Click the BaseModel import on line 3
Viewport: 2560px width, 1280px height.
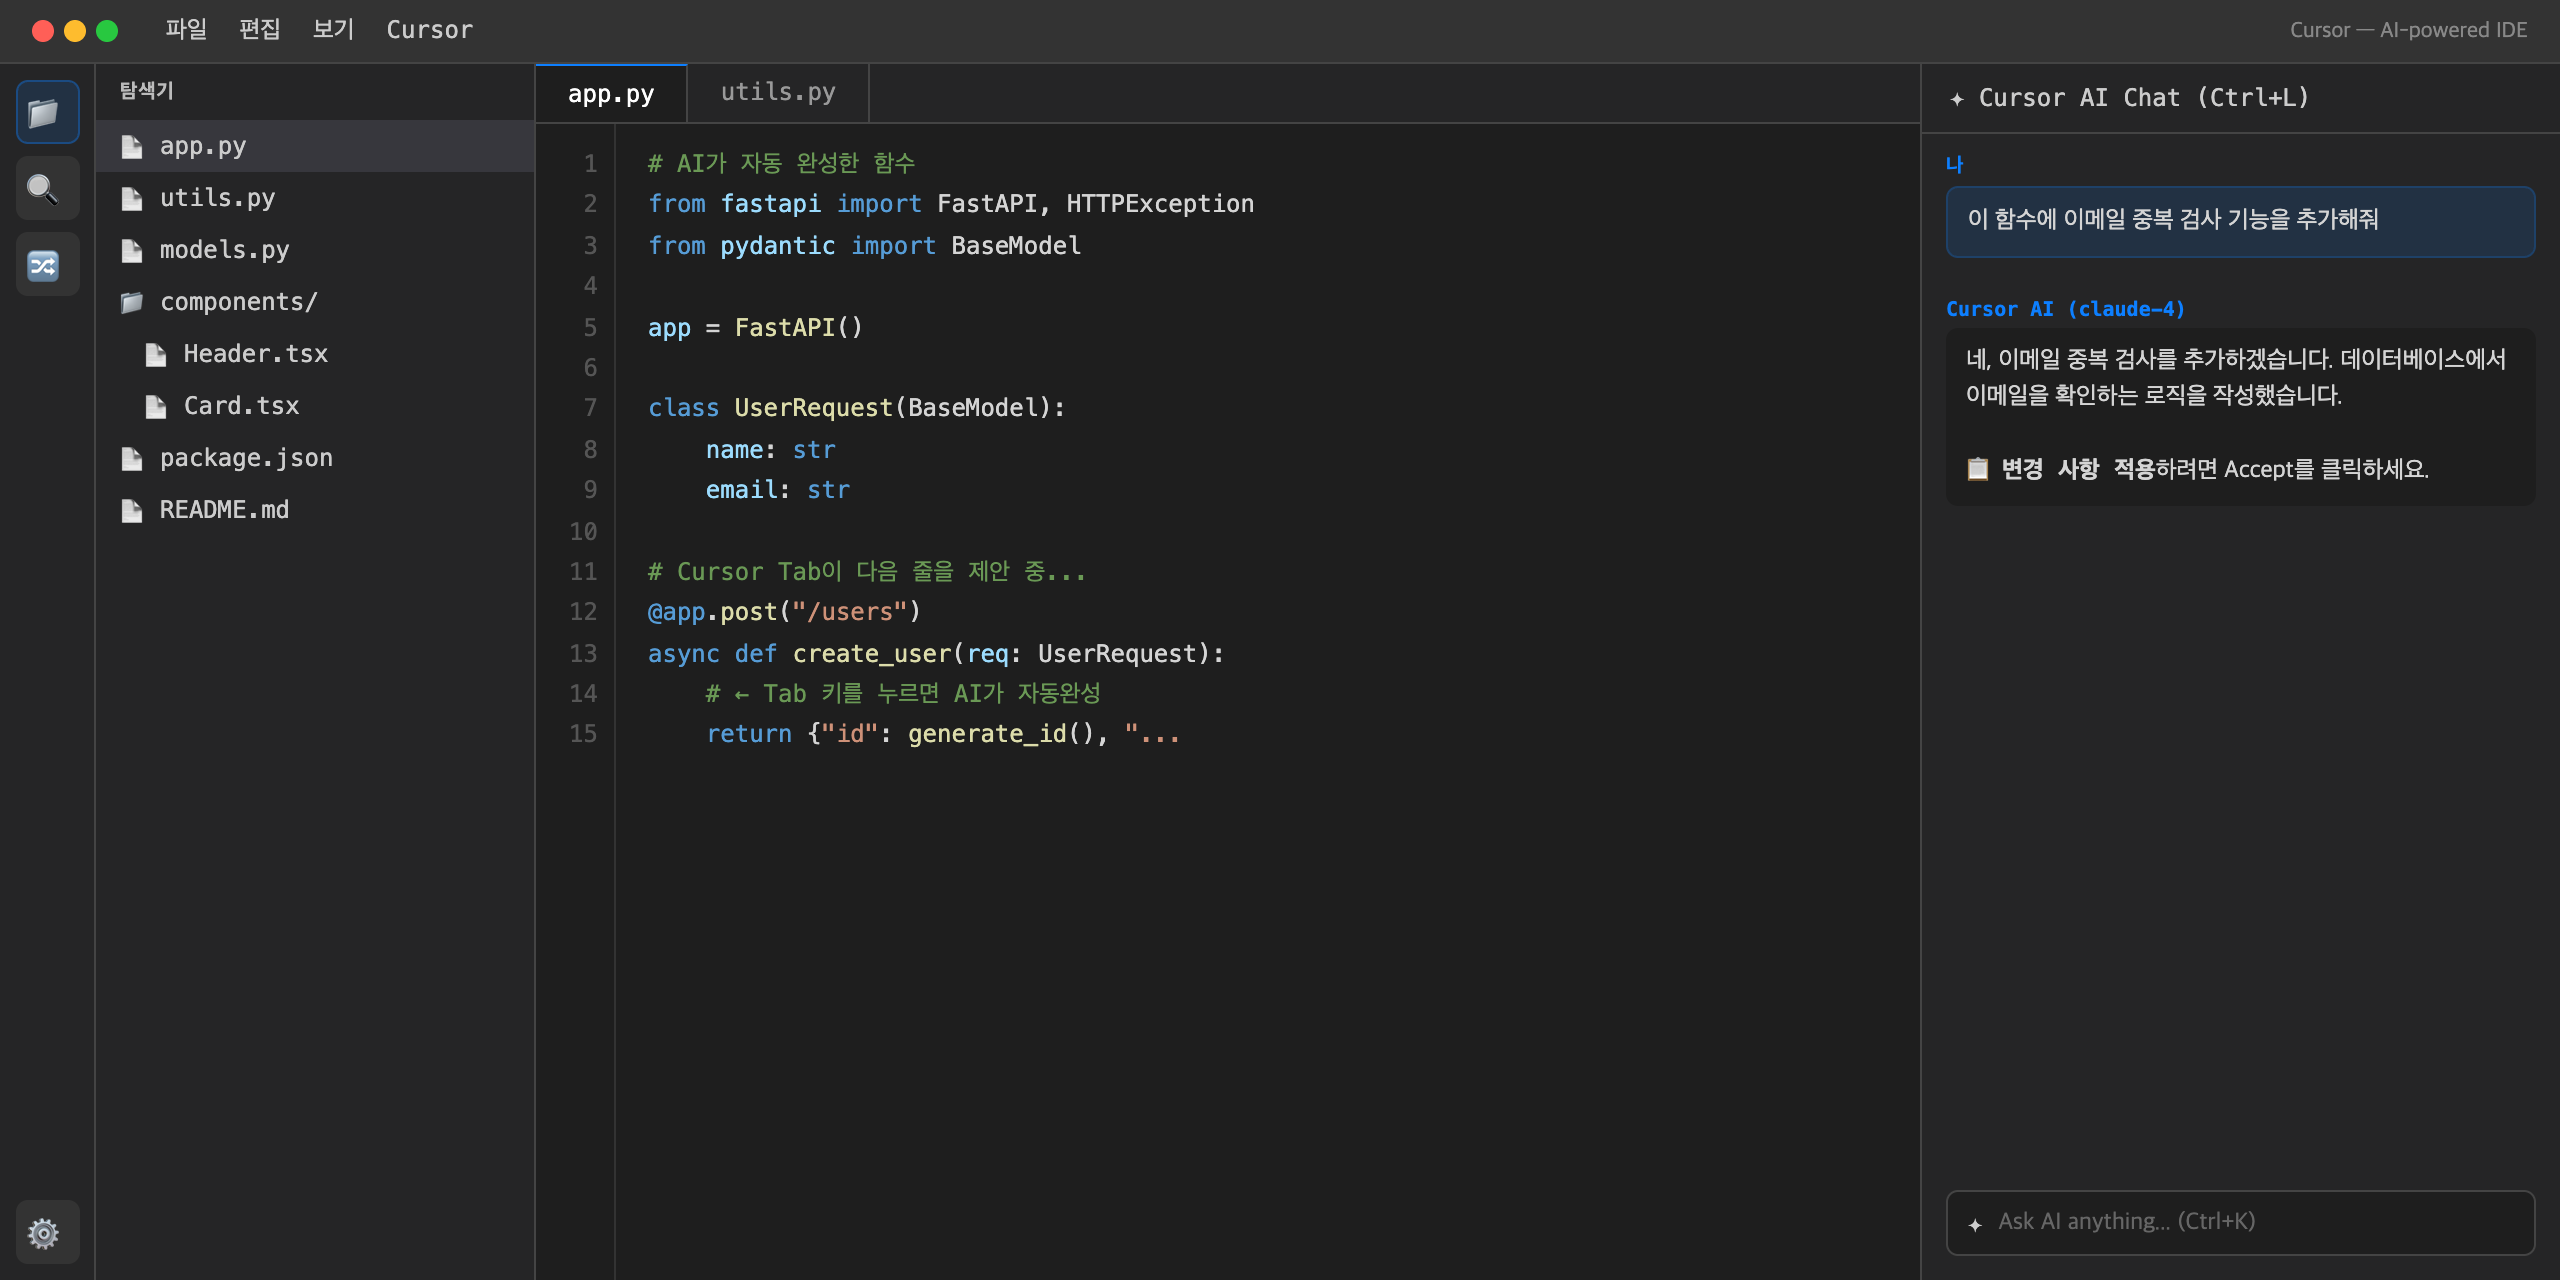(x=1016, y=246)
